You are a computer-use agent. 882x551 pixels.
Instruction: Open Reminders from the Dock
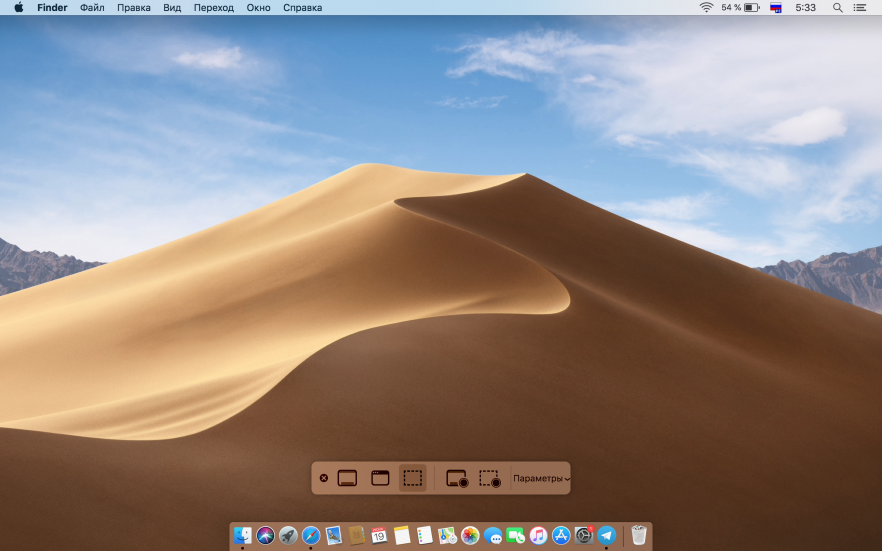pos(425,535)
